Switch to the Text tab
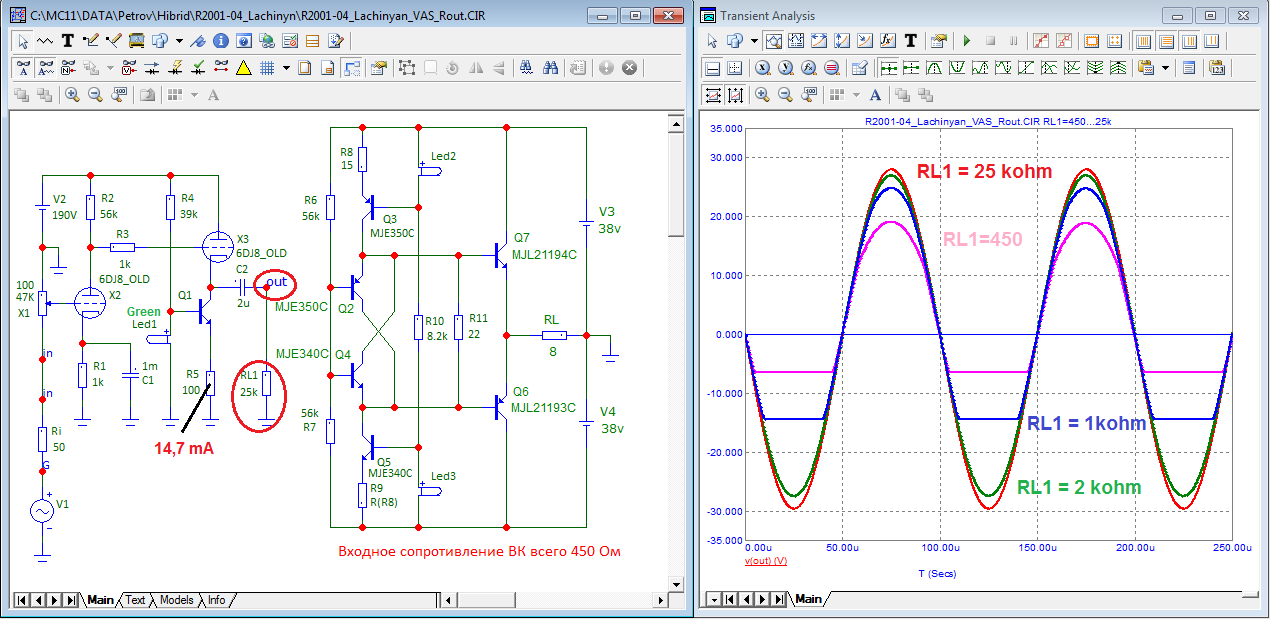 coord(135,600)
